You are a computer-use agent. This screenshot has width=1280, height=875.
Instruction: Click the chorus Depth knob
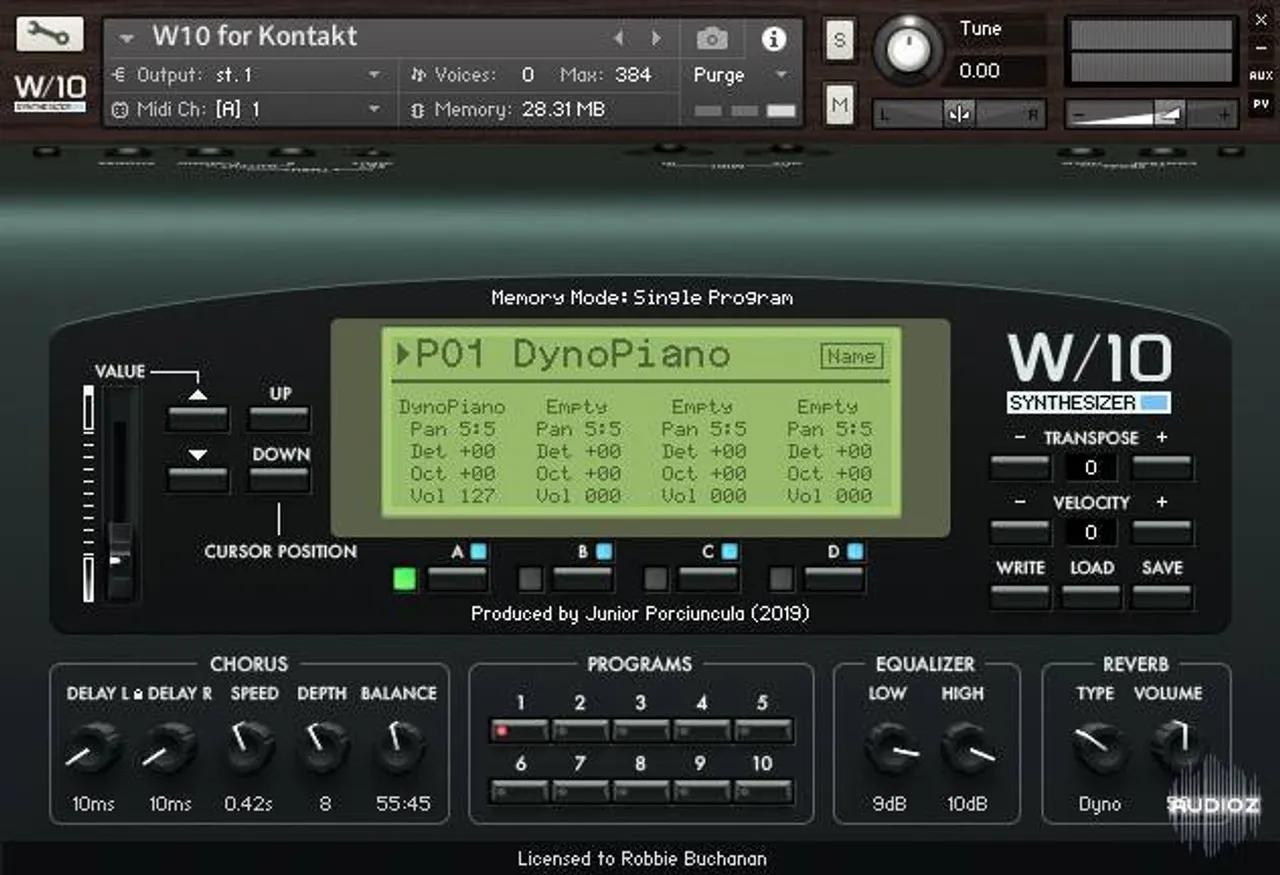coord(324,746)
